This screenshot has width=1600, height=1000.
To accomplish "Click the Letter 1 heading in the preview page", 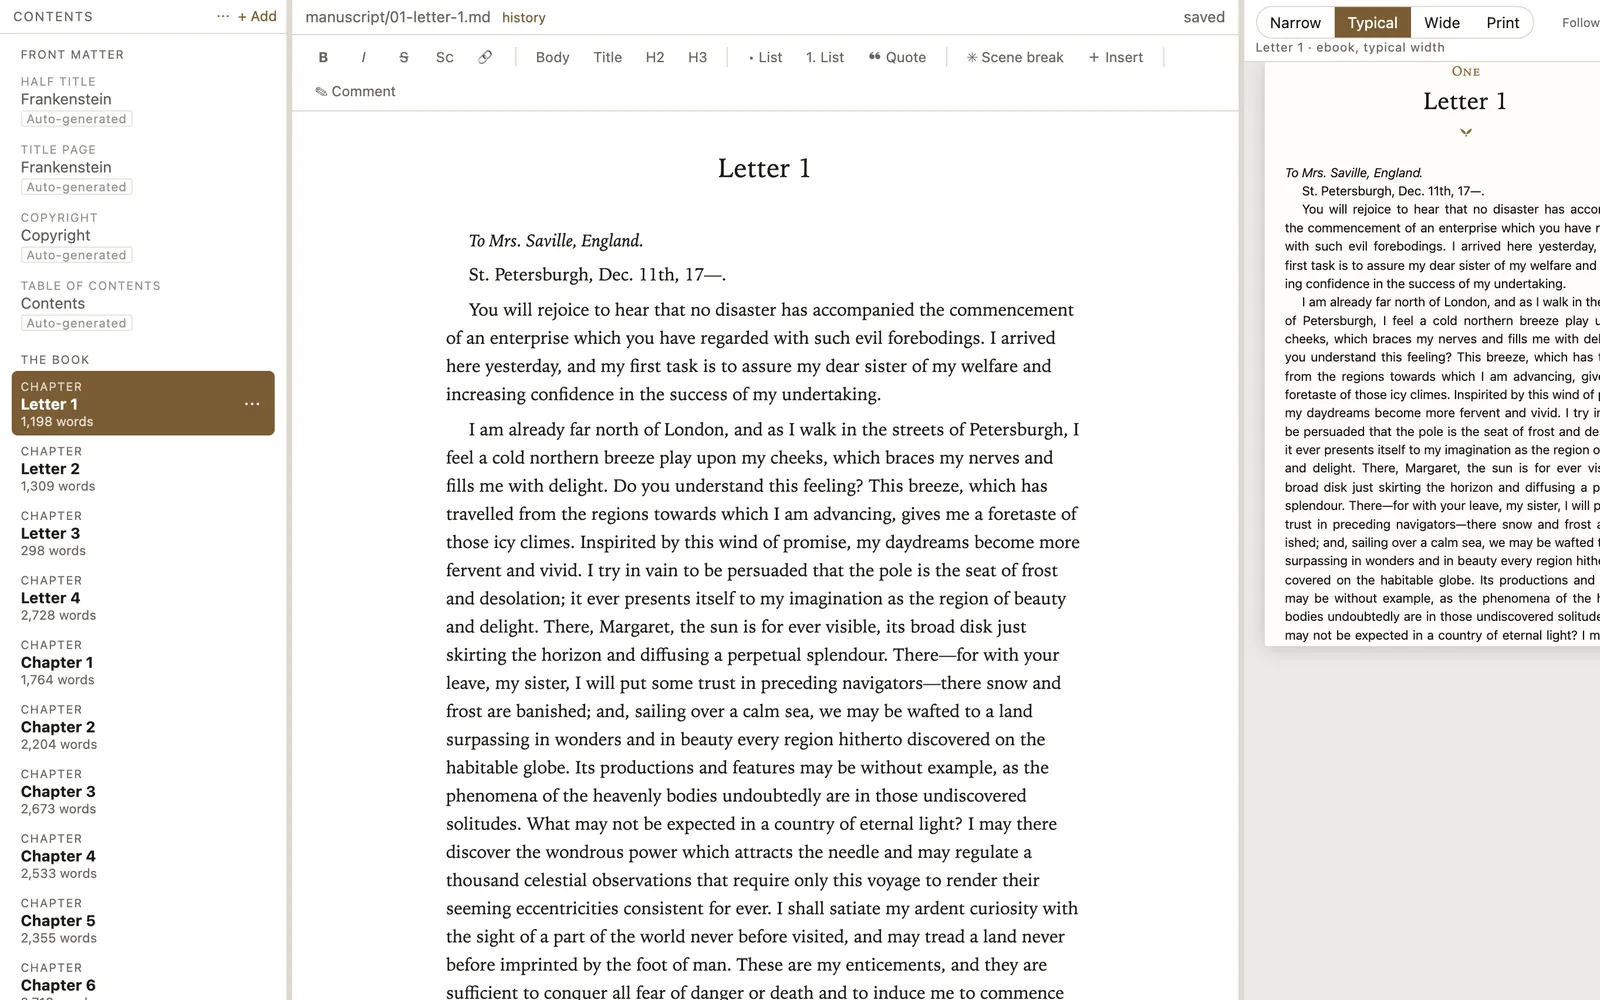I will [1465, 101].
